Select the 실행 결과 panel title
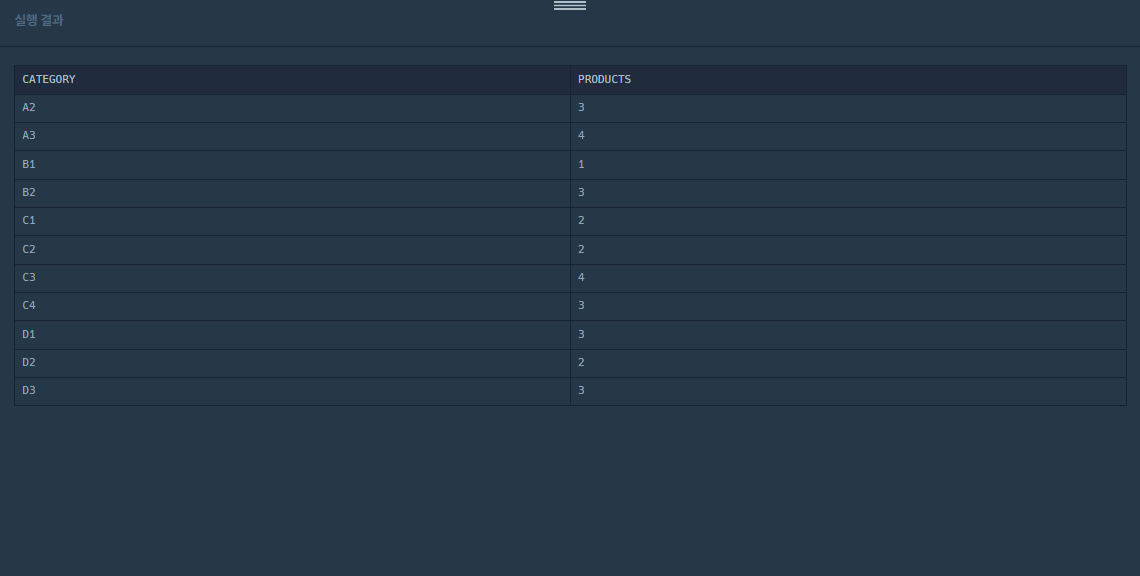This screenshot has width=1140, height=576. click(39, 20)
